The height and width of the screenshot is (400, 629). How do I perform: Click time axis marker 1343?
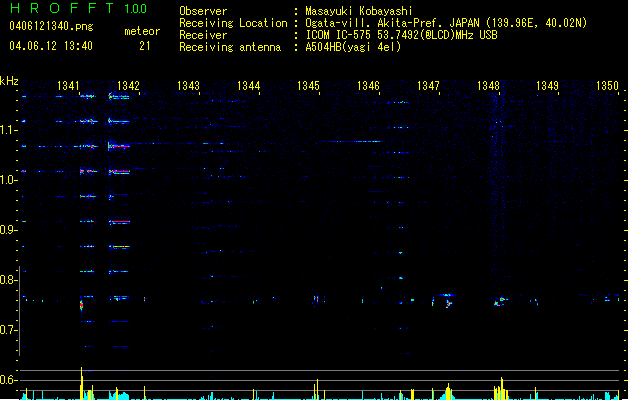(x=188, y=86)
